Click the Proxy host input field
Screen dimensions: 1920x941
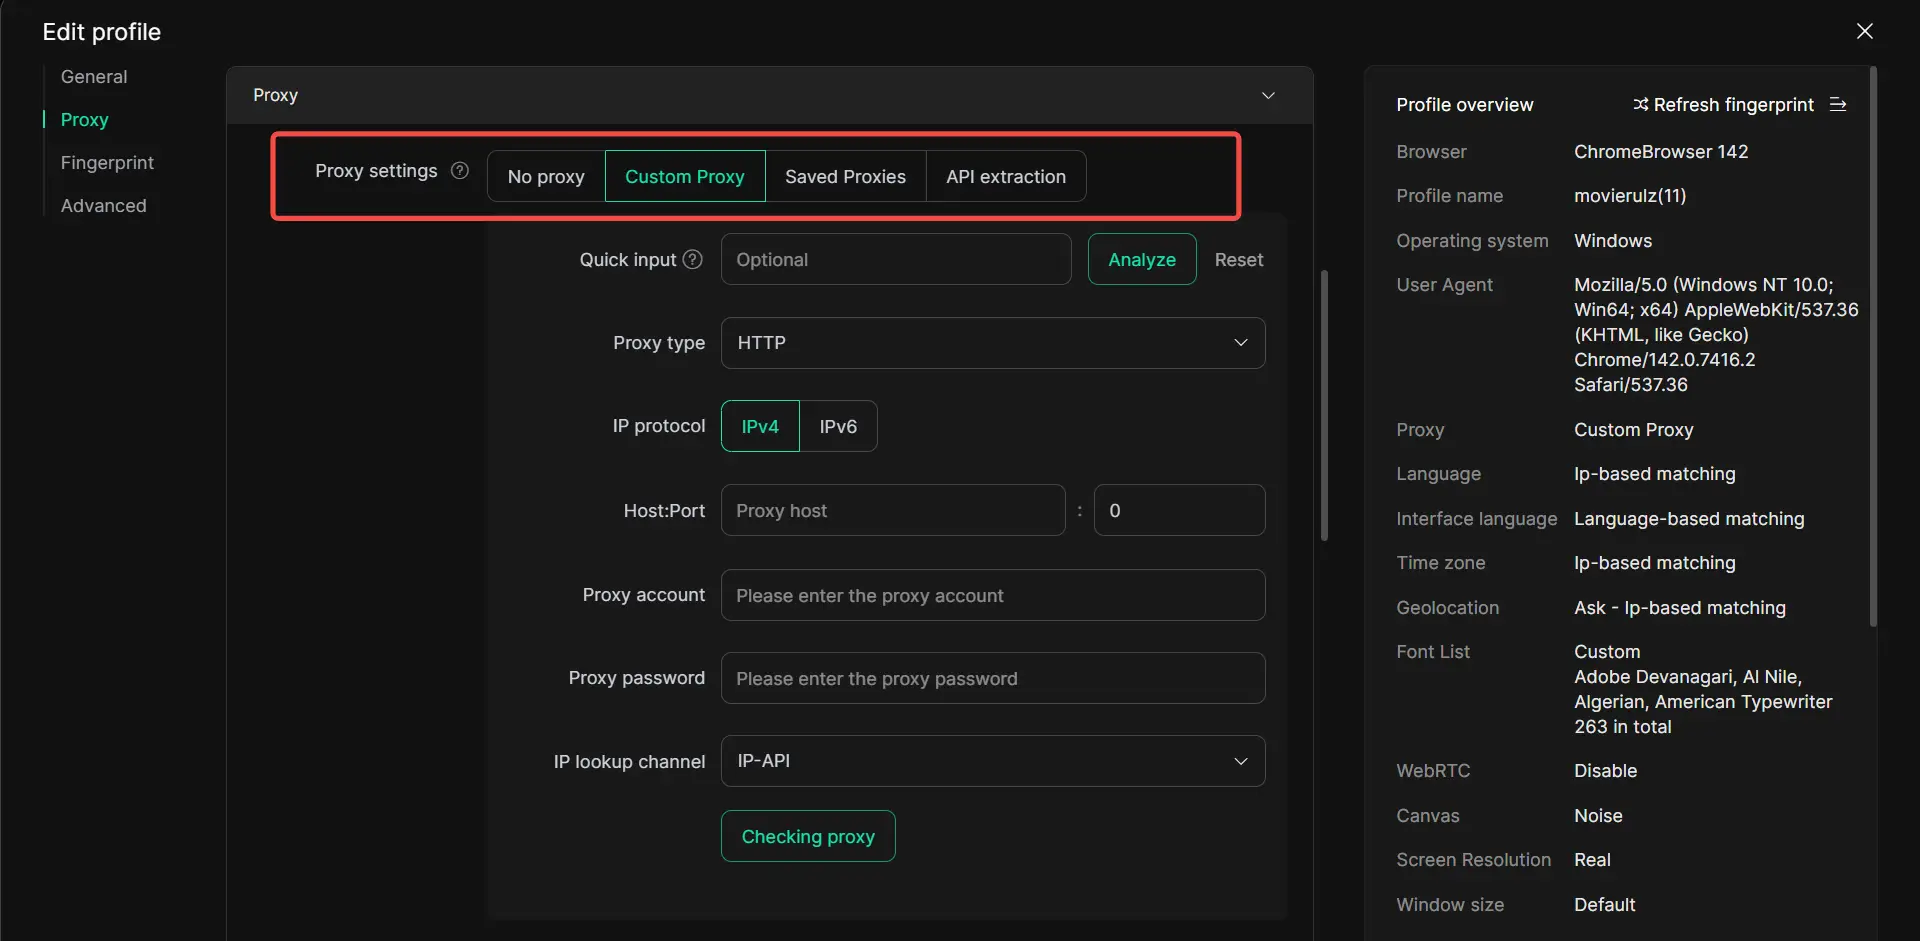[892, 511]
